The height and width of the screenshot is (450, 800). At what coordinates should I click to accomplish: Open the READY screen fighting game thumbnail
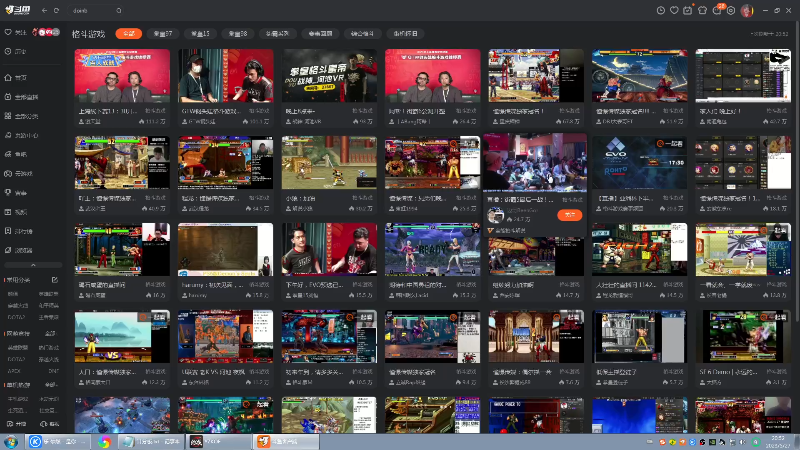click(x=432, y=249)
